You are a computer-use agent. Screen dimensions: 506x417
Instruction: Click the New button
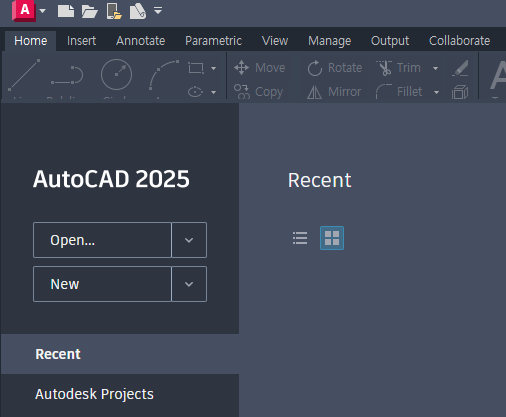pos(102,284)
